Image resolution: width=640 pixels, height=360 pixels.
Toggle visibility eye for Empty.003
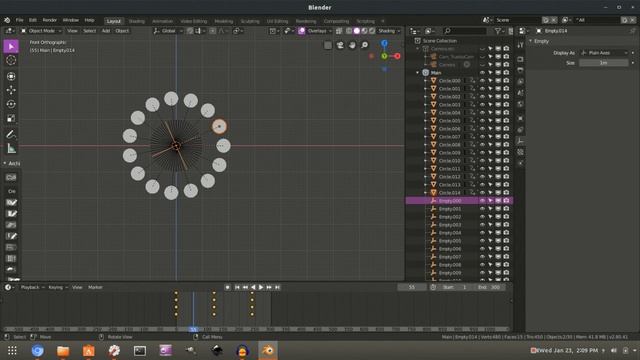point(482,225)
